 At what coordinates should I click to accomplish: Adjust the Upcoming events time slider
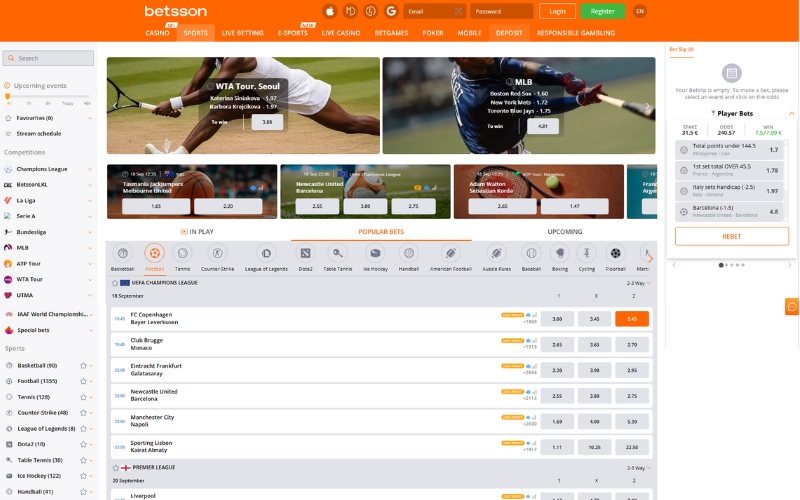click(x=8, y=96)
